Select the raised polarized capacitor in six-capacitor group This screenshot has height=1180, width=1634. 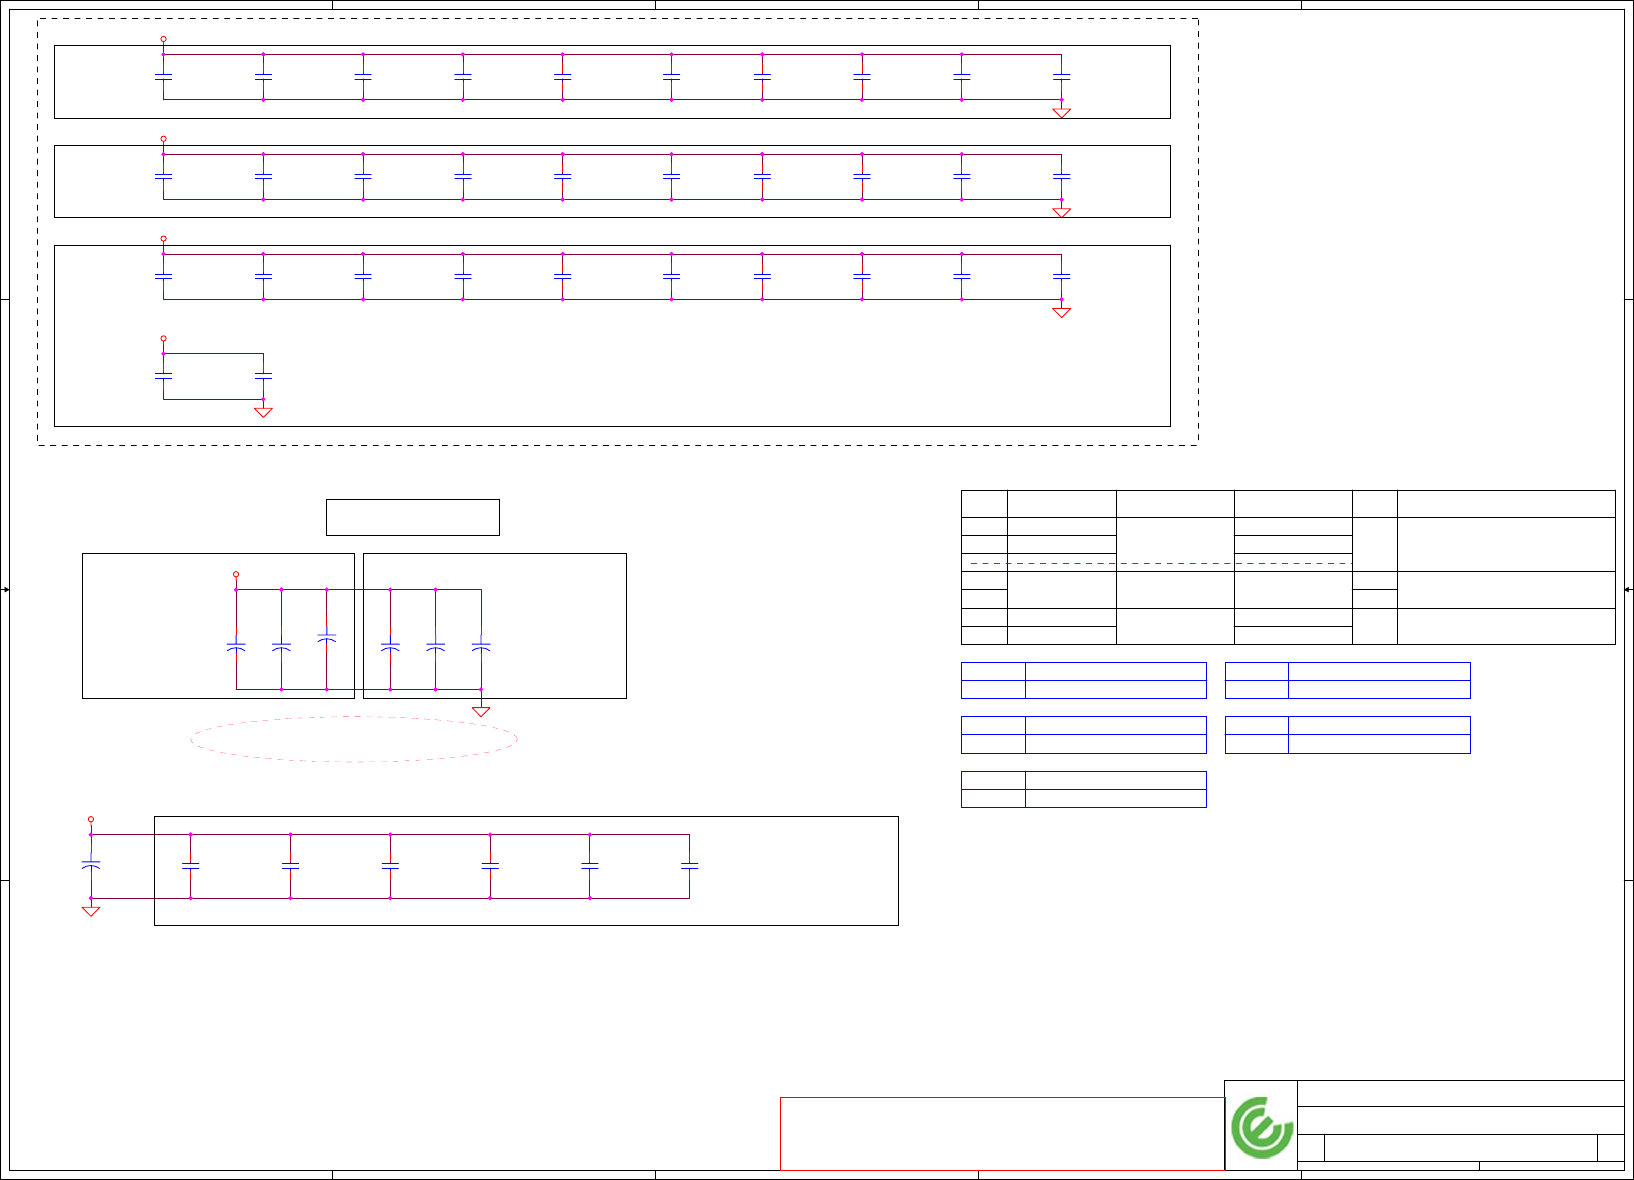tap(327, 636)
